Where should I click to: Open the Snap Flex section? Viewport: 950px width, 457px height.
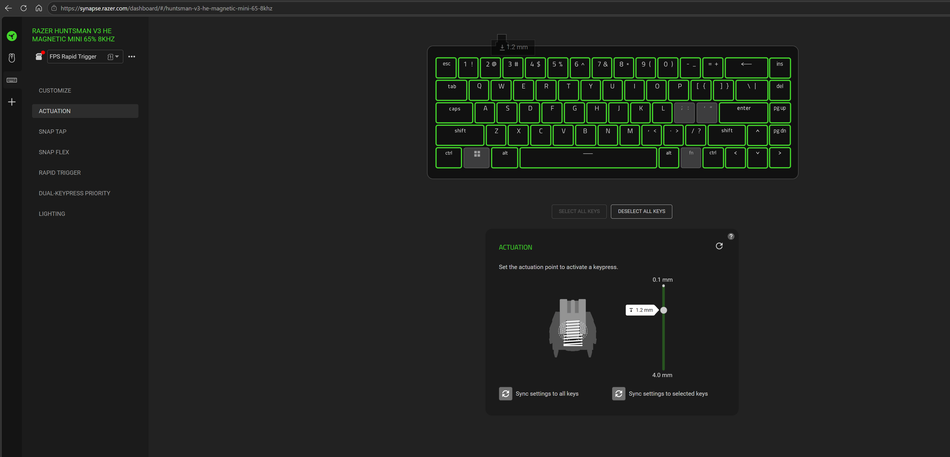coord(54,152)
